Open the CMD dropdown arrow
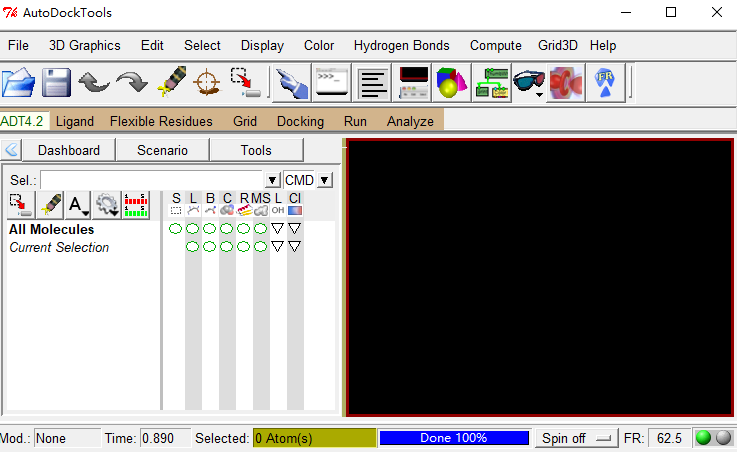 click(x=324, y=180)
